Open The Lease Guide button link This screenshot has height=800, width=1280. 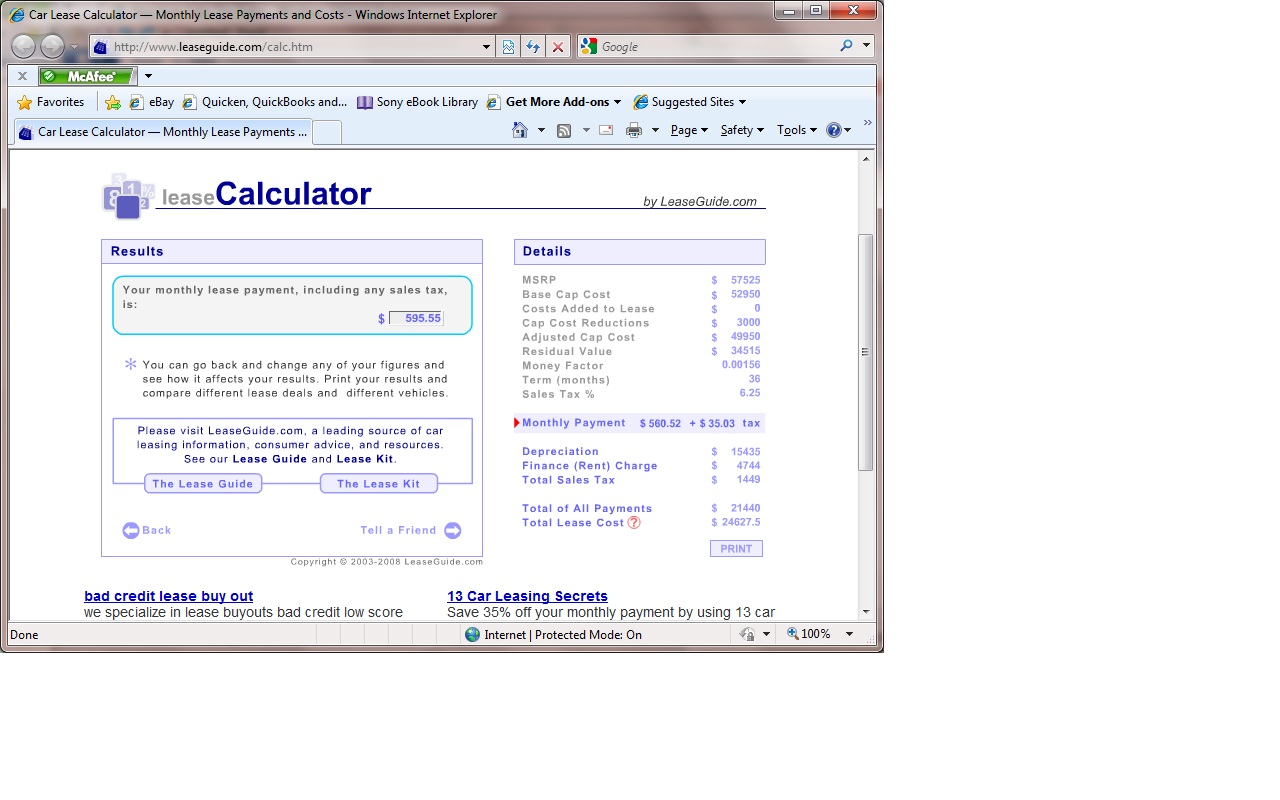pos(203,484)
